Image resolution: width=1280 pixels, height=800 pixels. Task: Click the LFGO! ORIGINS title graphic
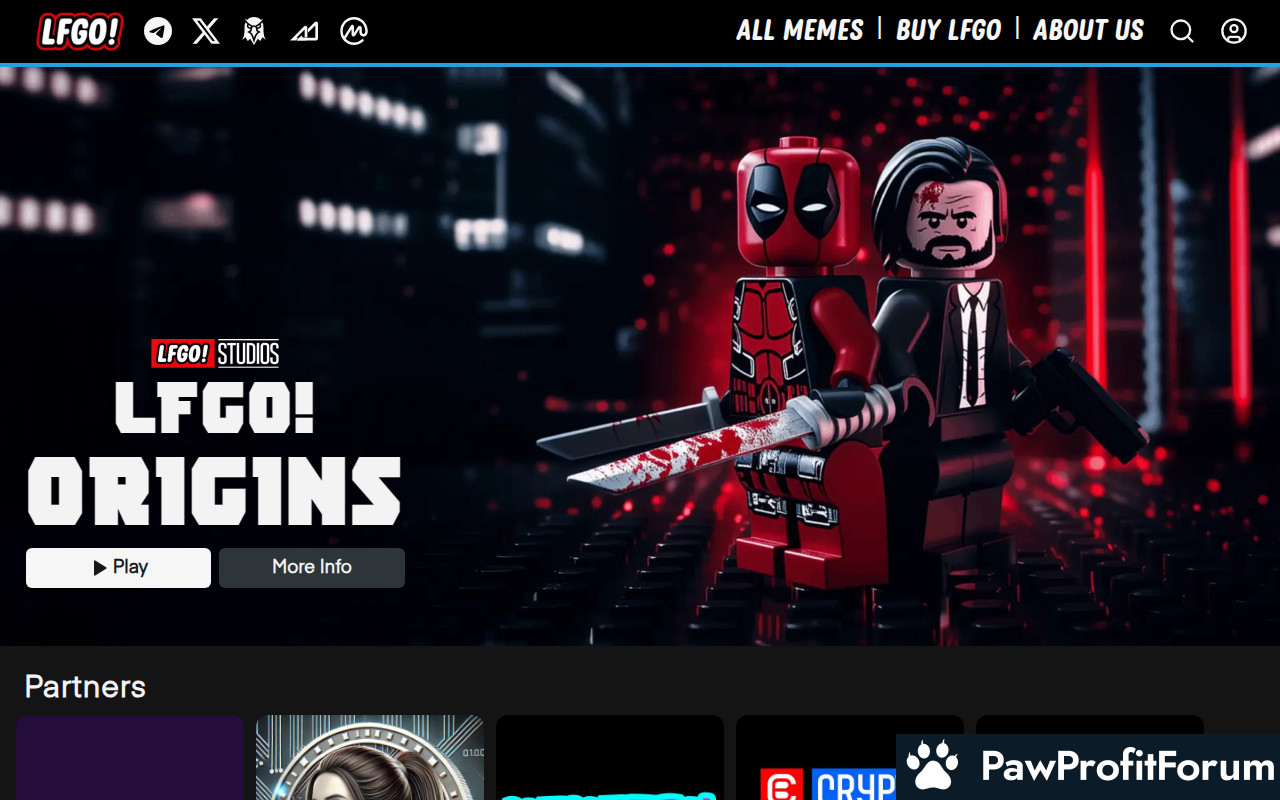click(x=214, y=455)
